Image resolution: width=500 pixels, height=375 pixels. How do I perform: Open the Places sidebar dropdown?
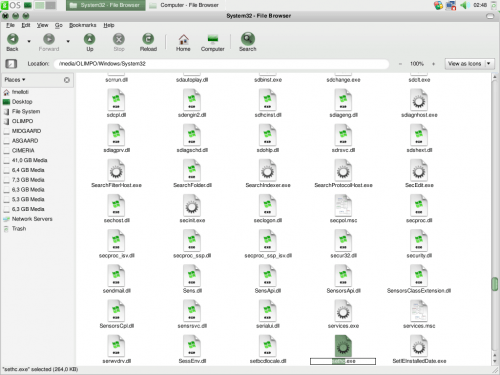point(15,80)
